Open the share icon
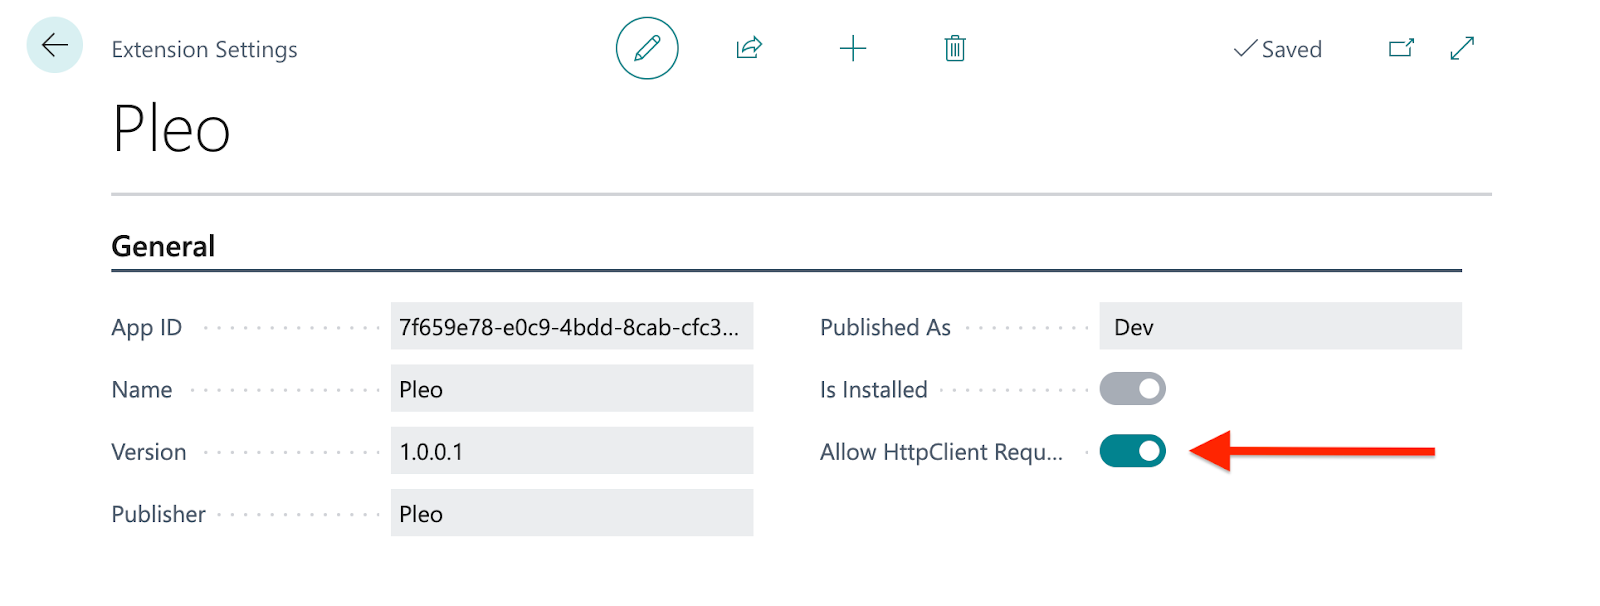1600x606 pixels. coord(749,48)
